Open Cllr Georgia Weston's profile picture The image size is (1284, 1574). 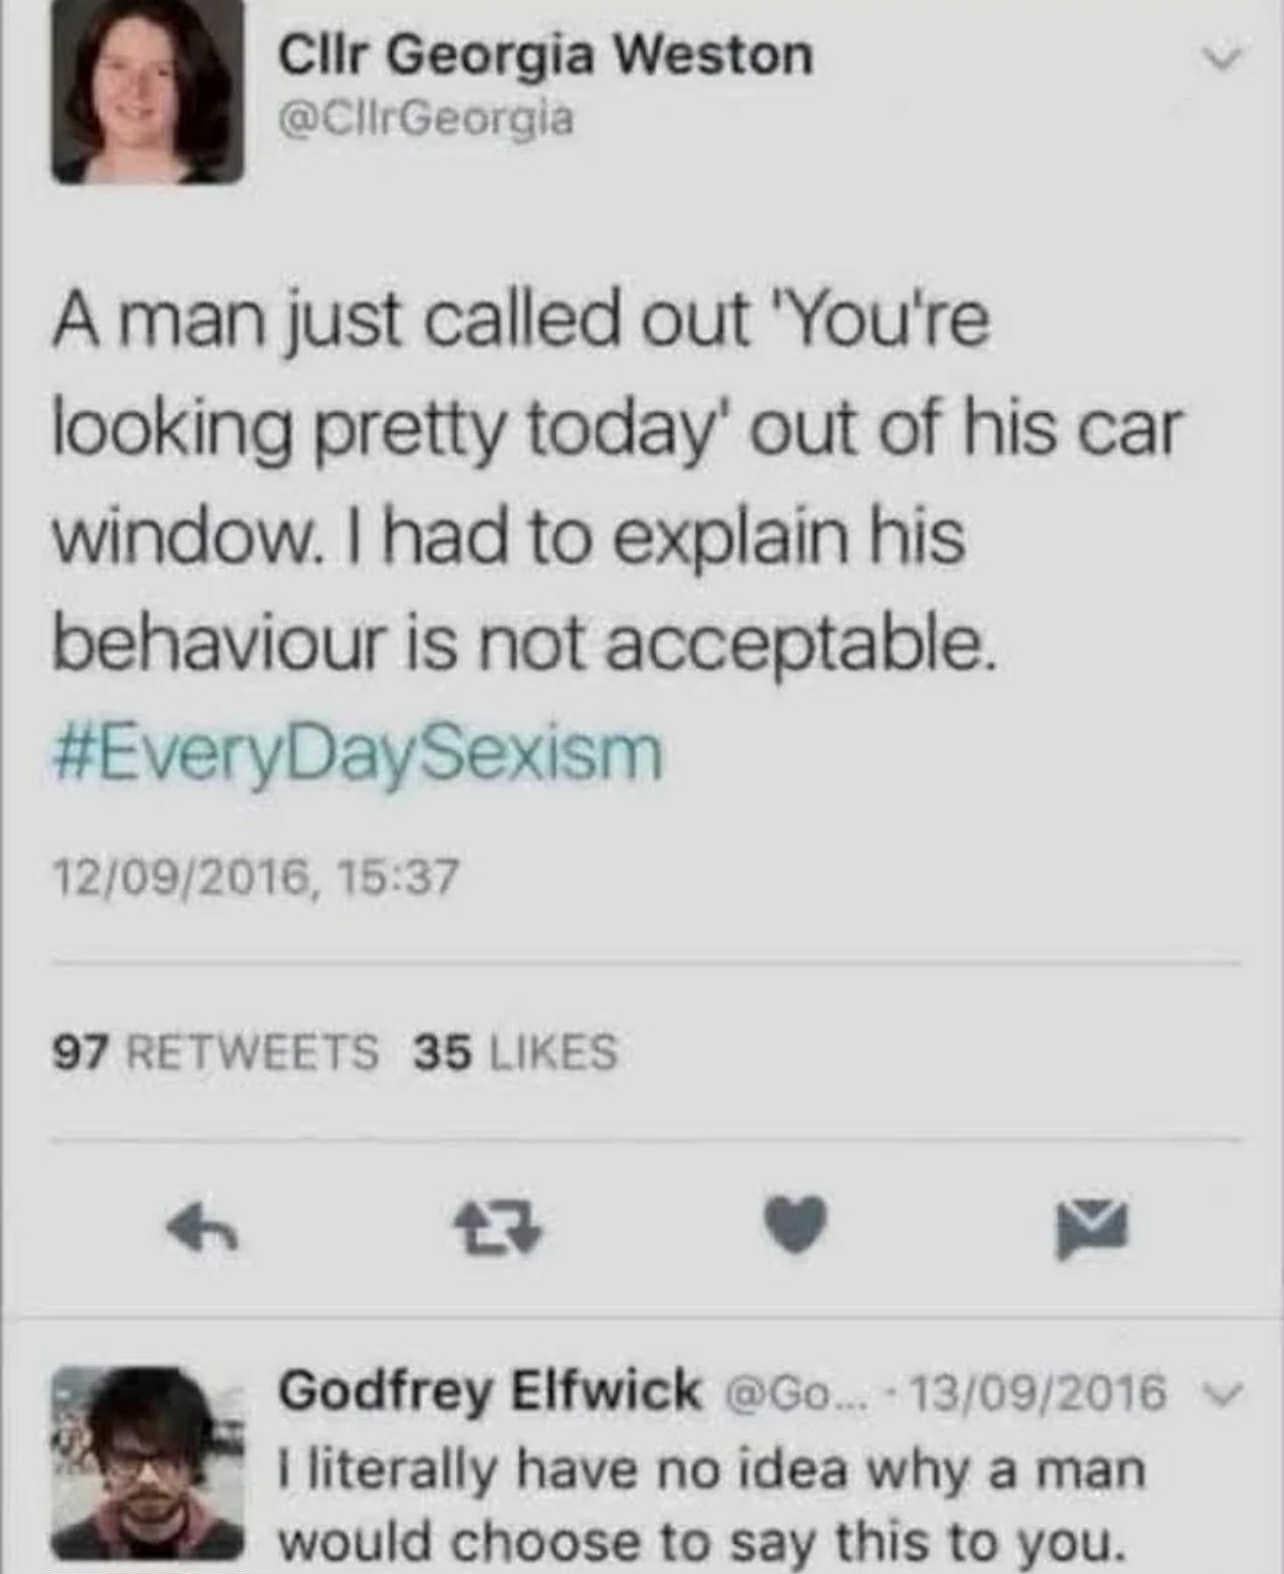click(147, 92)
